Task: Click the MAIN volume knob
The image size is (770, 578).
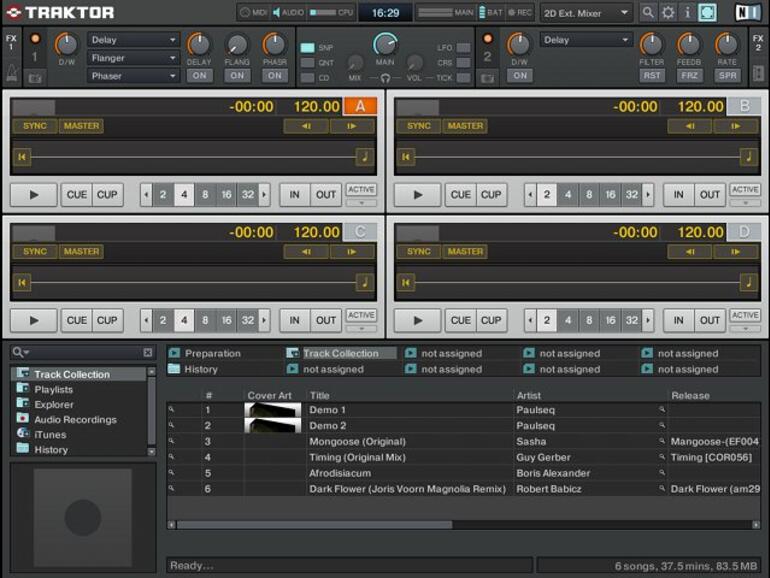Action: (x=385, y=44)
